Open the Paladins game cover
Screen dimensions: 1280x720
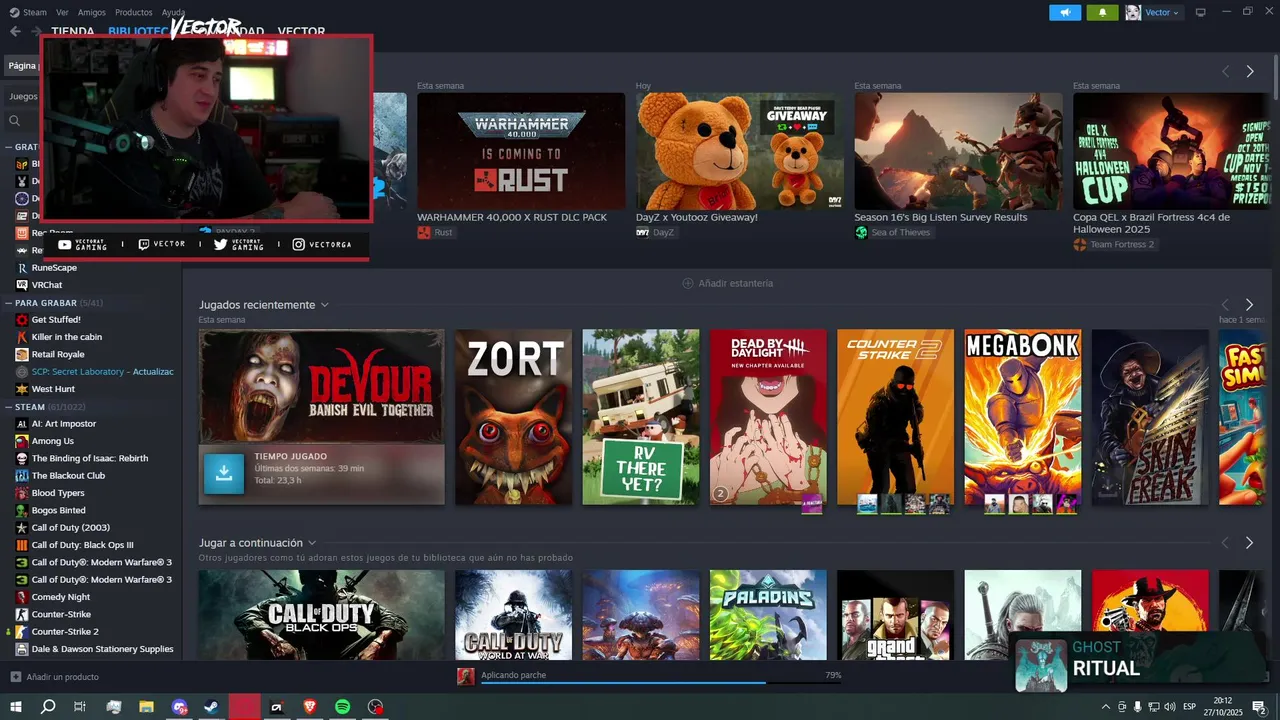[768, 615]
